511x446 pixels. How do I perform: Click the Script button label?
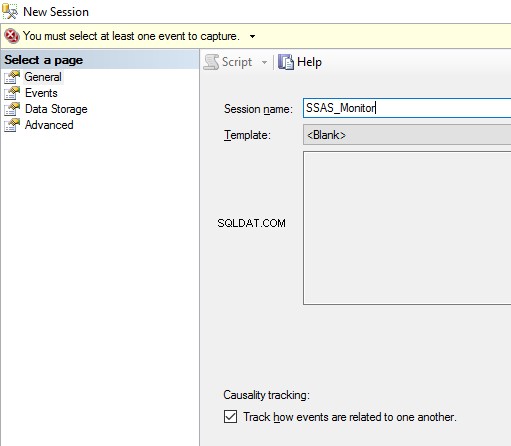click(237, 62)
